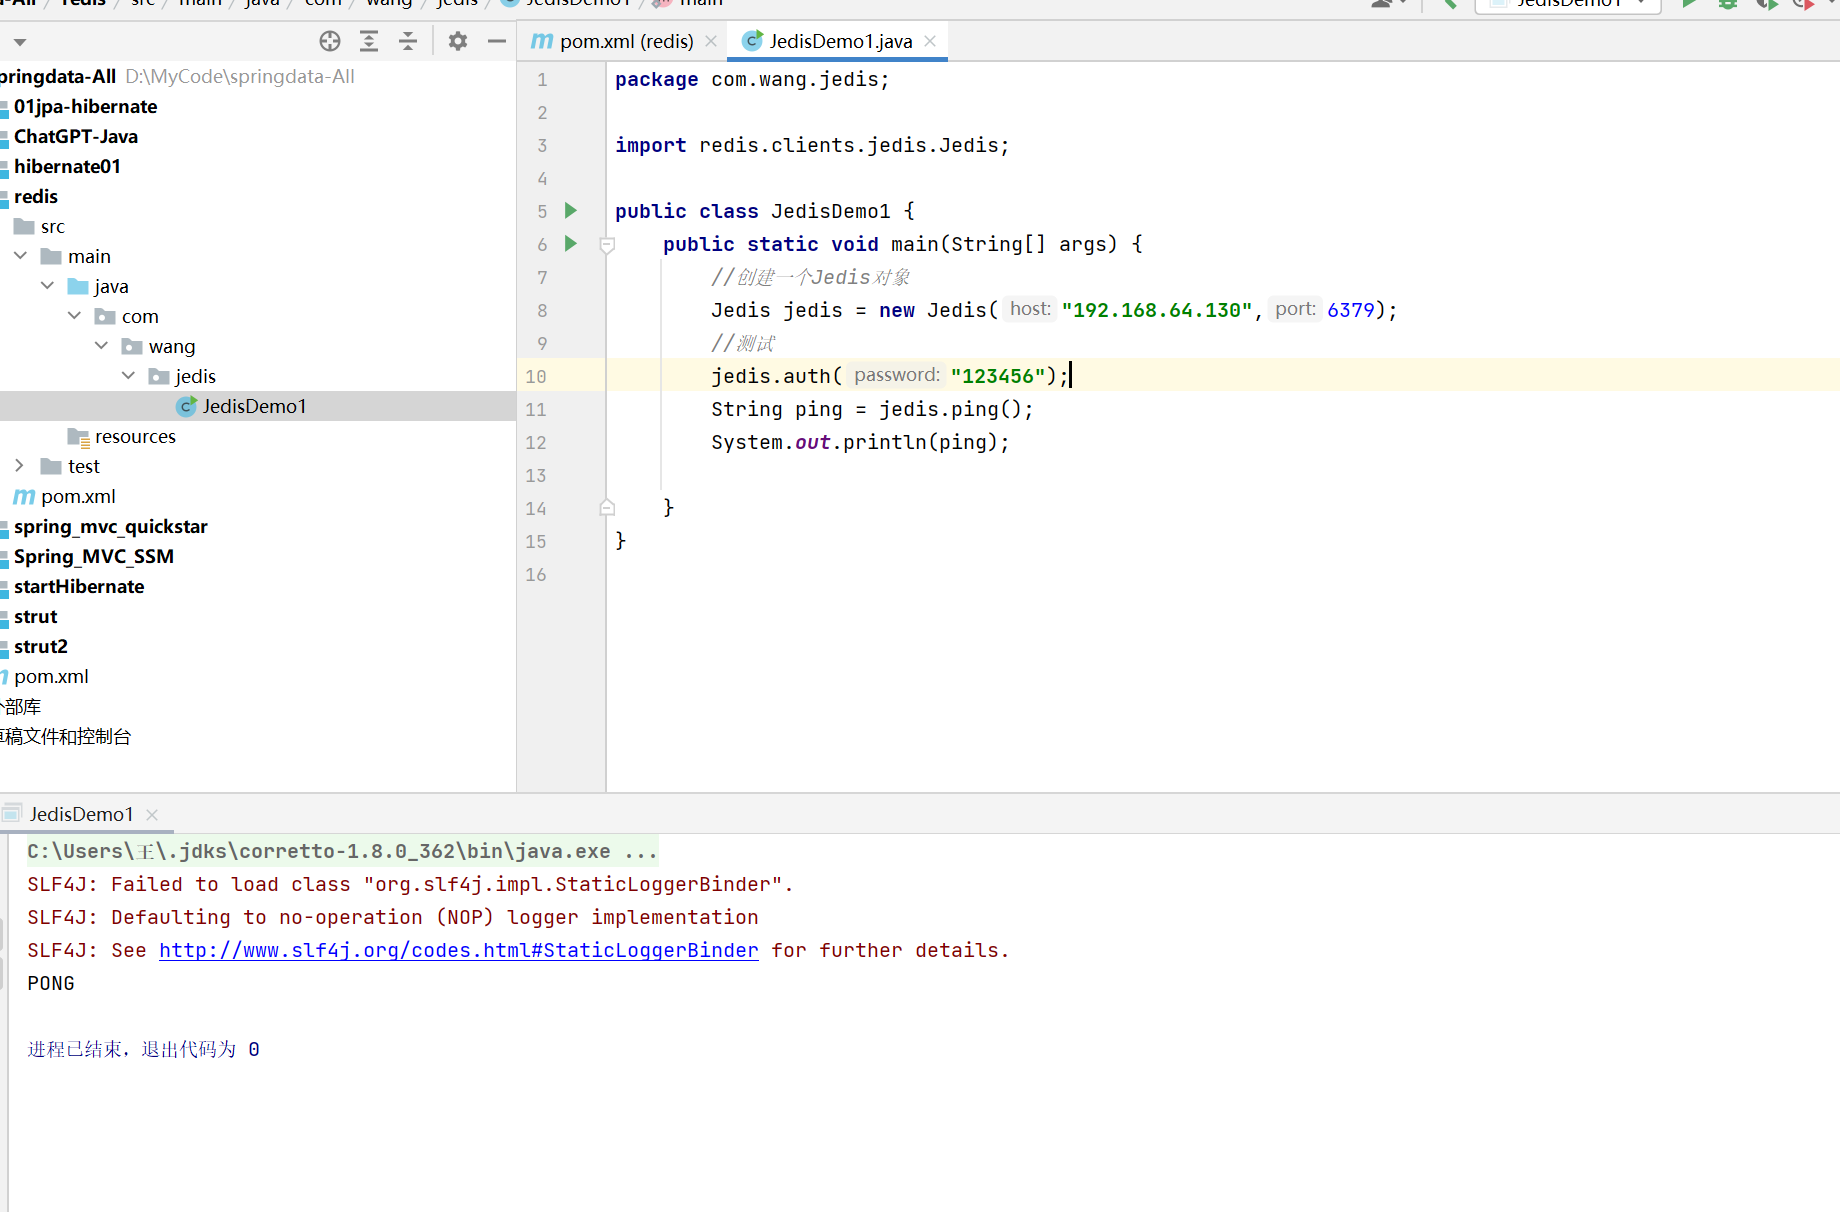The image size is (1840, 1212).
Task: Select the jedis package in tree
Action: click(x=195, y=376)
